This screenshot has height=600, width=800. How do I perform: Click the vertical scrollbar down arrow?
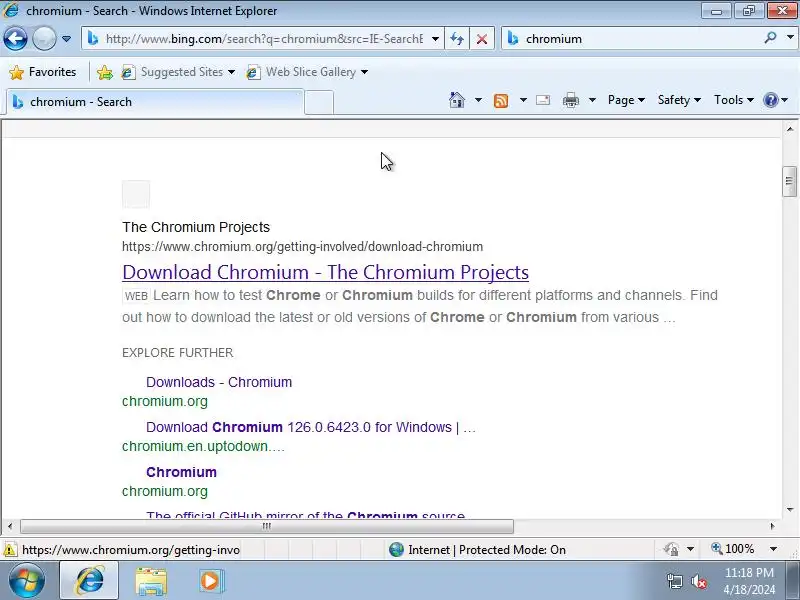790,509
